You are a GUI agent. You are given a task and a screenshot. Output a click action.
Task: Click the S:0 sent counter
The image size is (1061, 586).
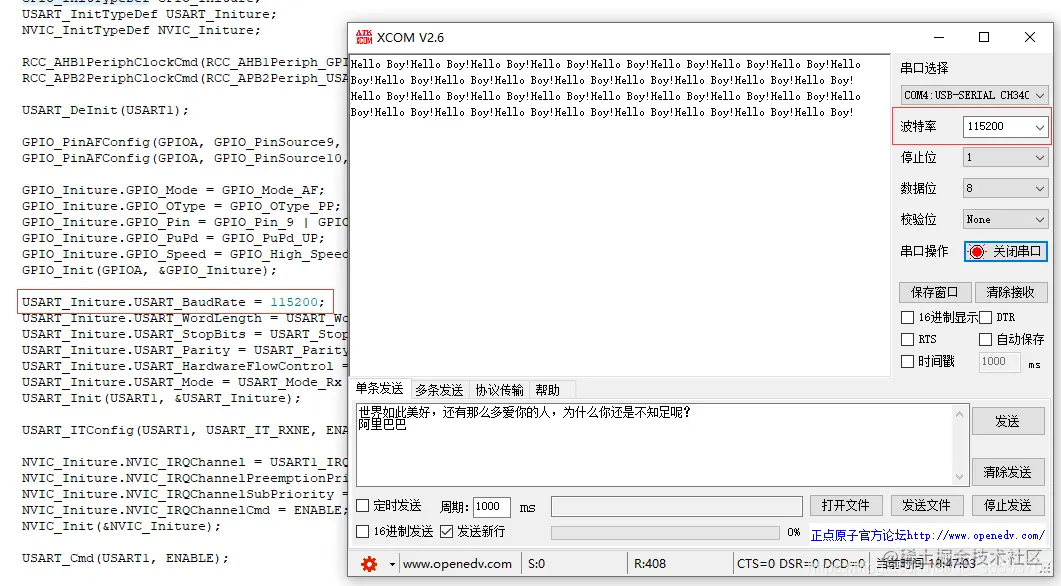pyautogui.click(x=537, y=564)
